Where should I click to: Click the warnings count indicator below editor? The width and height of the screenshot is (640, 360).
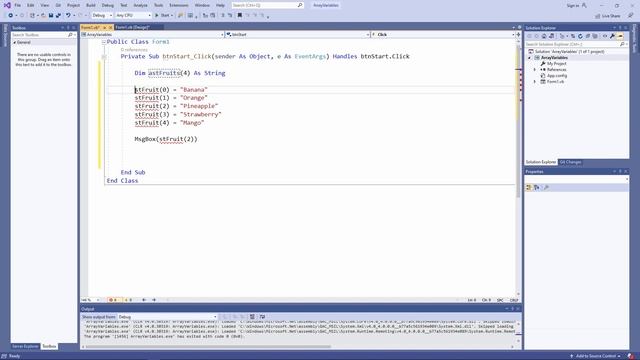(128, 300)
